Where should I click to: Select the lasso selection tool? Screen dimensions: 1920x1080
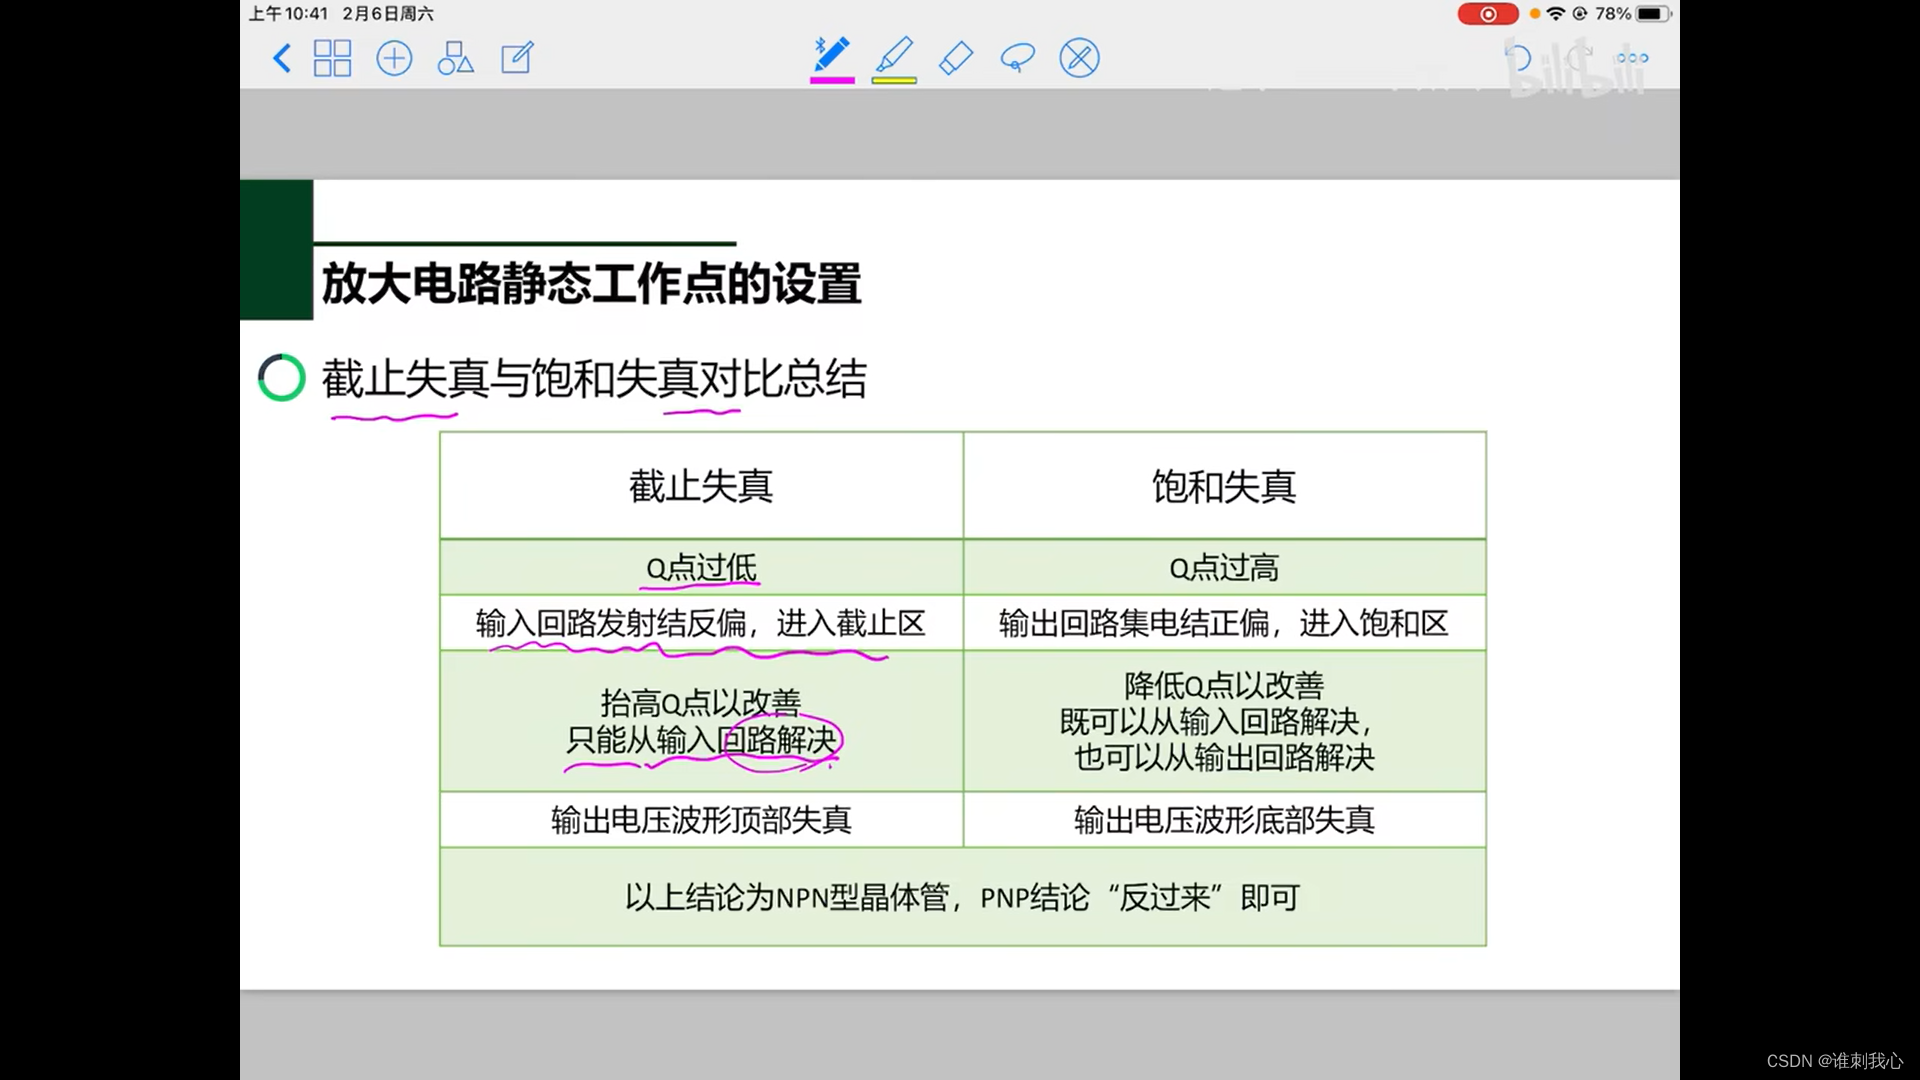[1017, 58]
